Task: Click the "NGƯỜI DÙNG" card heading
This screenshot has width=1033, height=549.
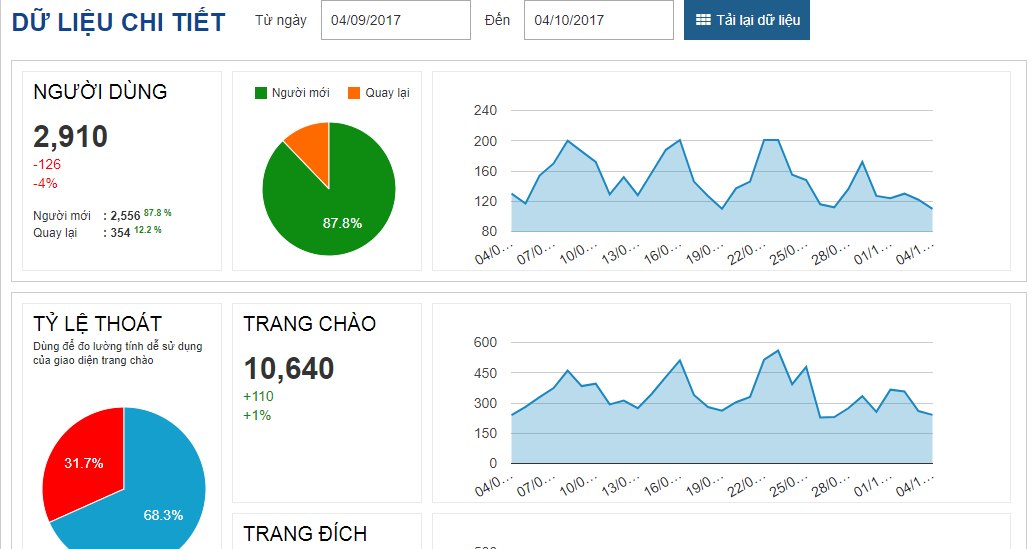Action: click(x=100, y=92)
